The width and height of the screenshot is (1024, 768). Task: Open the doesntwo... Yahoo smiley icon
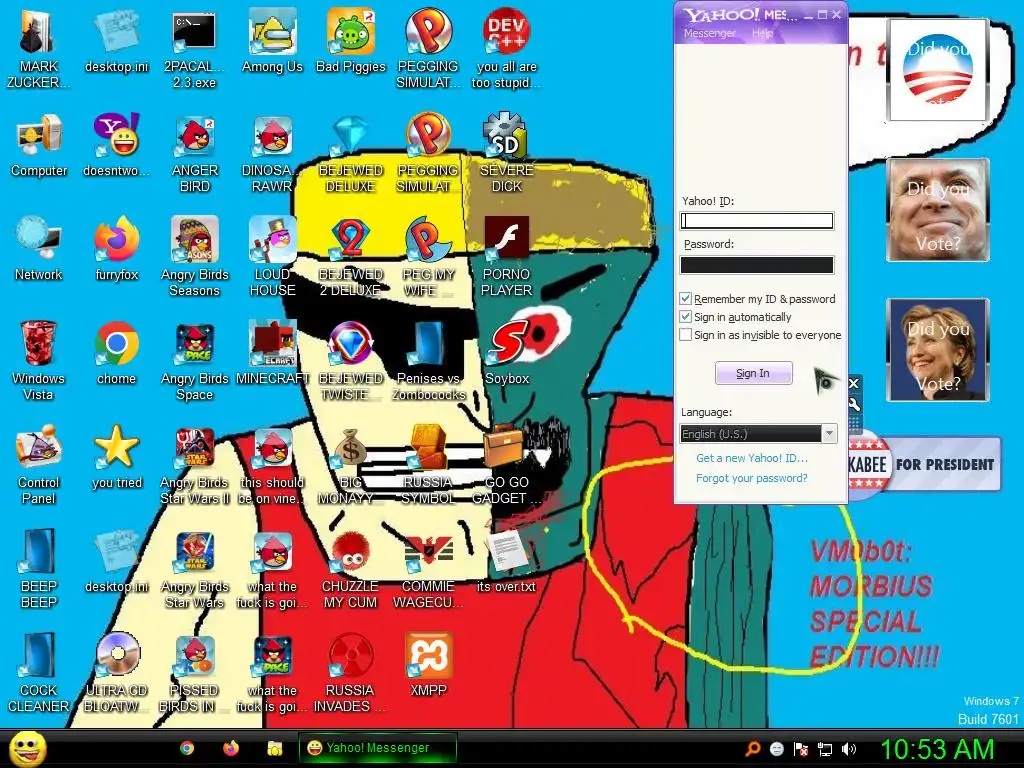pyautogui.click(x=116, y=145)
